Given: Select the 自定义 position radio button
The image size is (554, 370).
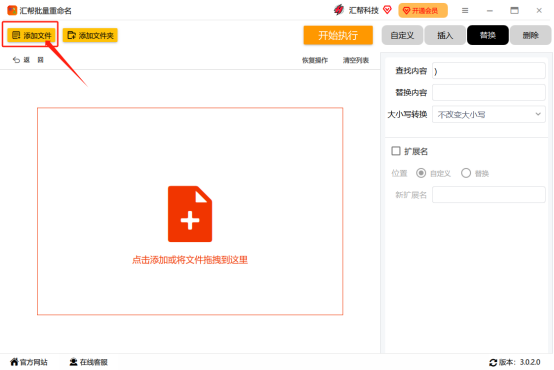Looking at the screenshot, I should [x=421, y=173].
